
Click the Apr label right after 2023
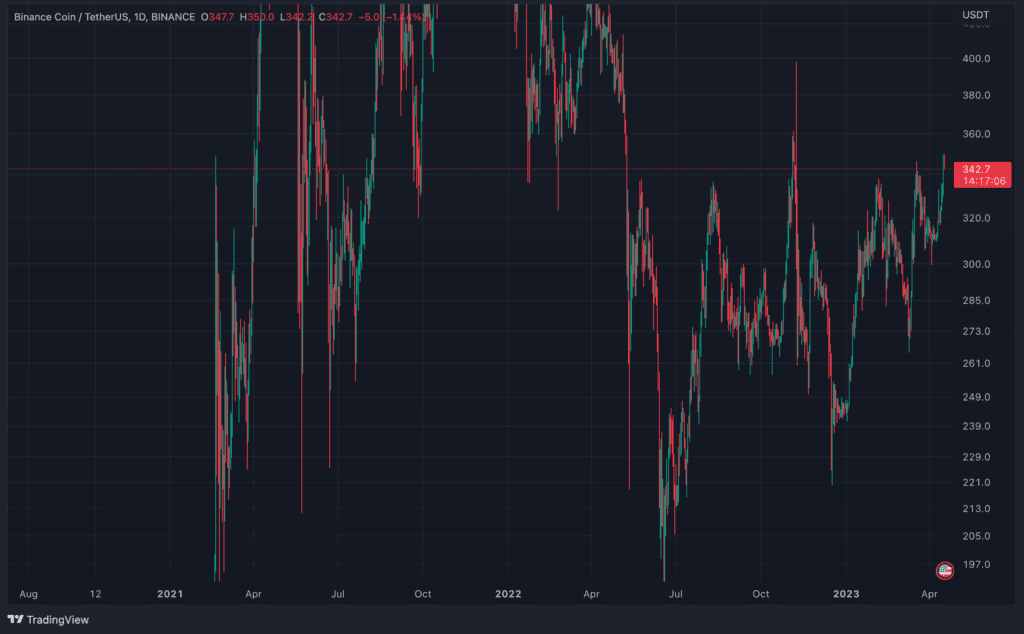(x=929, y=594)
